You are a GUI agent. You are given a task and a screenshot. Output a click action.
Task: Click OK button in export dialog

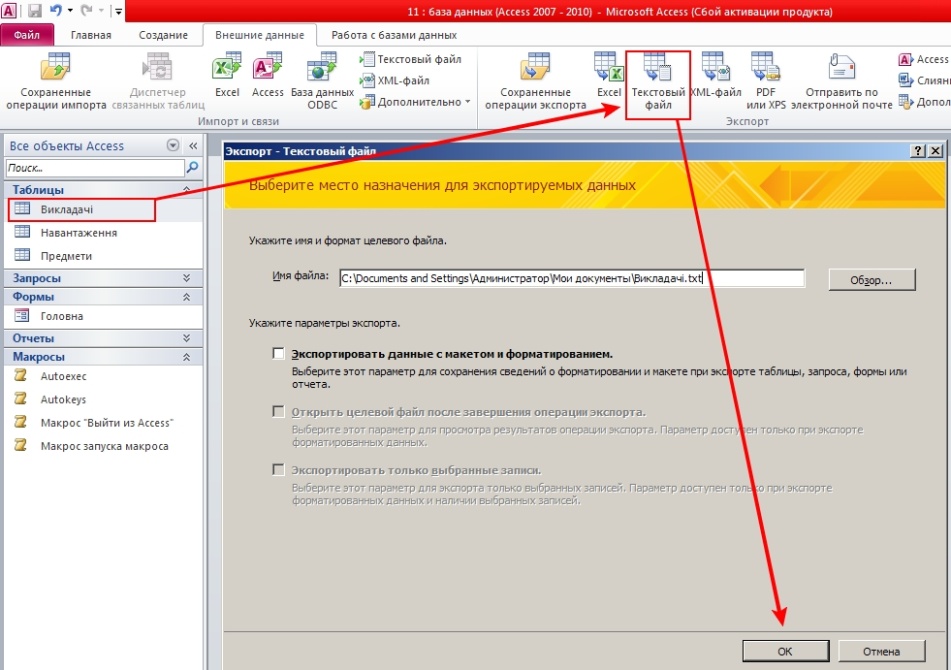785,651
